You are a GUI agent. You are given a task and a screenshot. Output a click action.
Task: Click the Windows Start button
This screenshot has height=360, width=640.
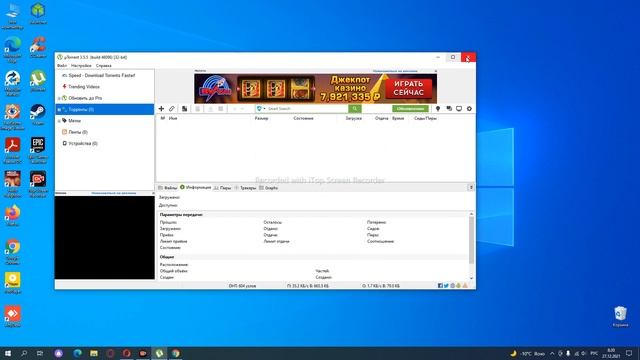[x=8, y=353]
